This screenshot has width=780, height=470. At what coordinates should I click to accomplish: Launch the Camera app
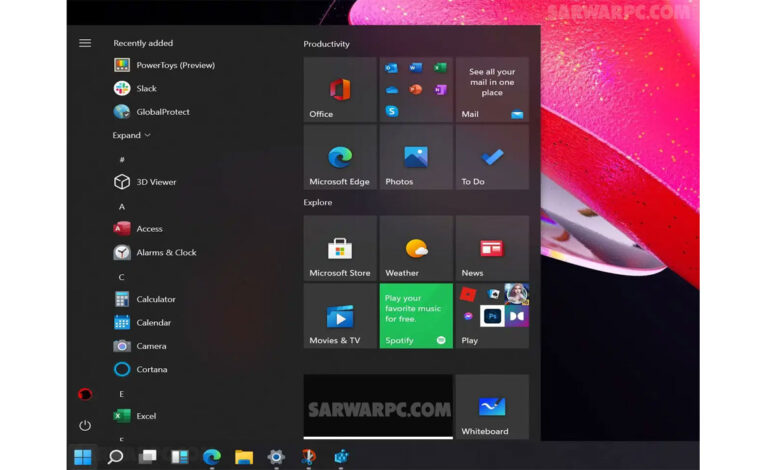pyautogui.click(x=140, y=346)
